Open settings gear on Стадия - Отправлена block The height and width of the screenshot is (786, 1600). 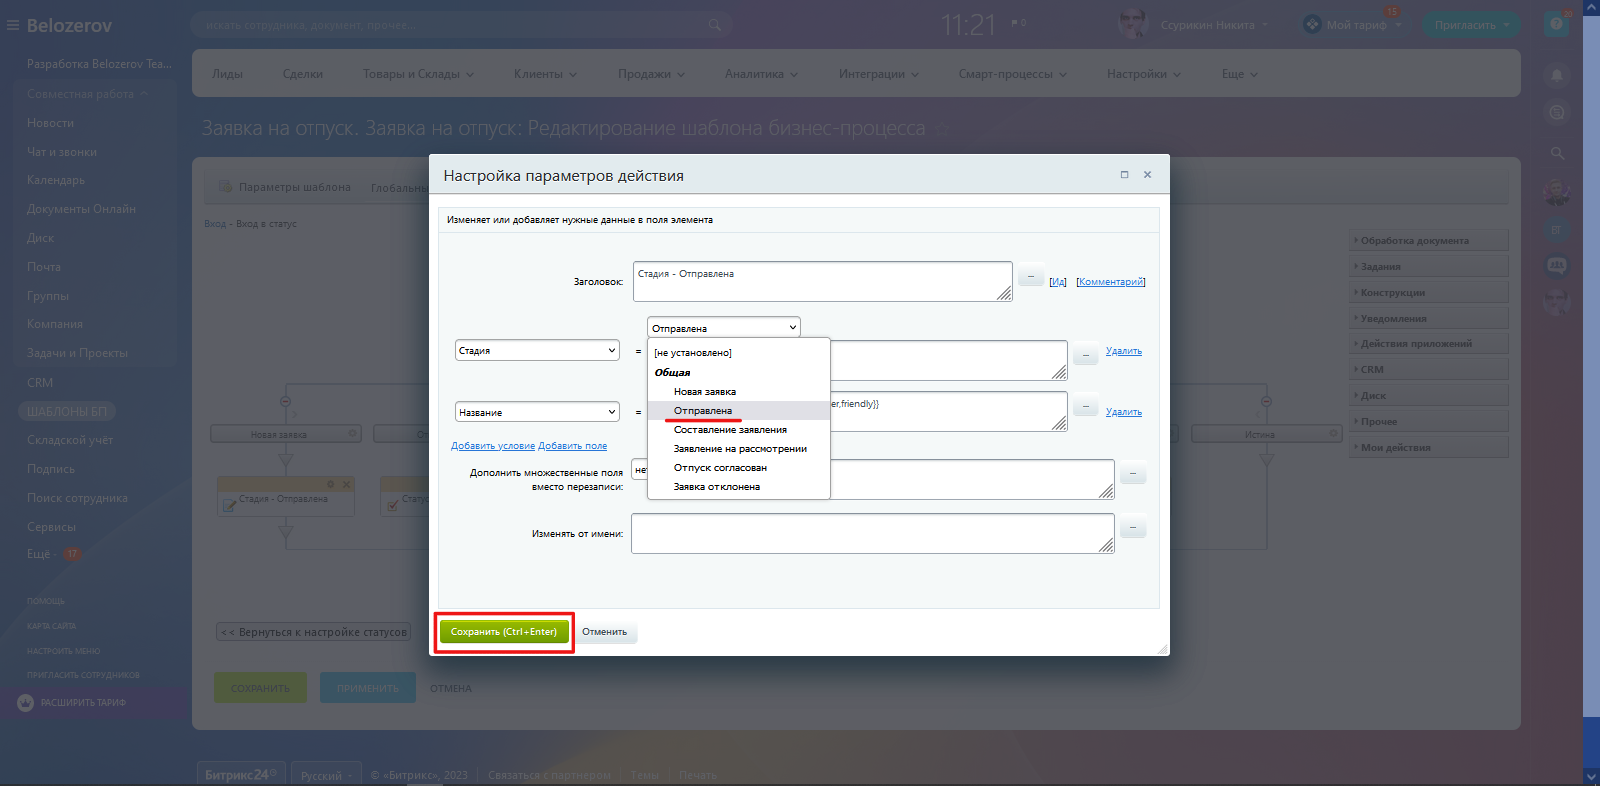[331, 484]
